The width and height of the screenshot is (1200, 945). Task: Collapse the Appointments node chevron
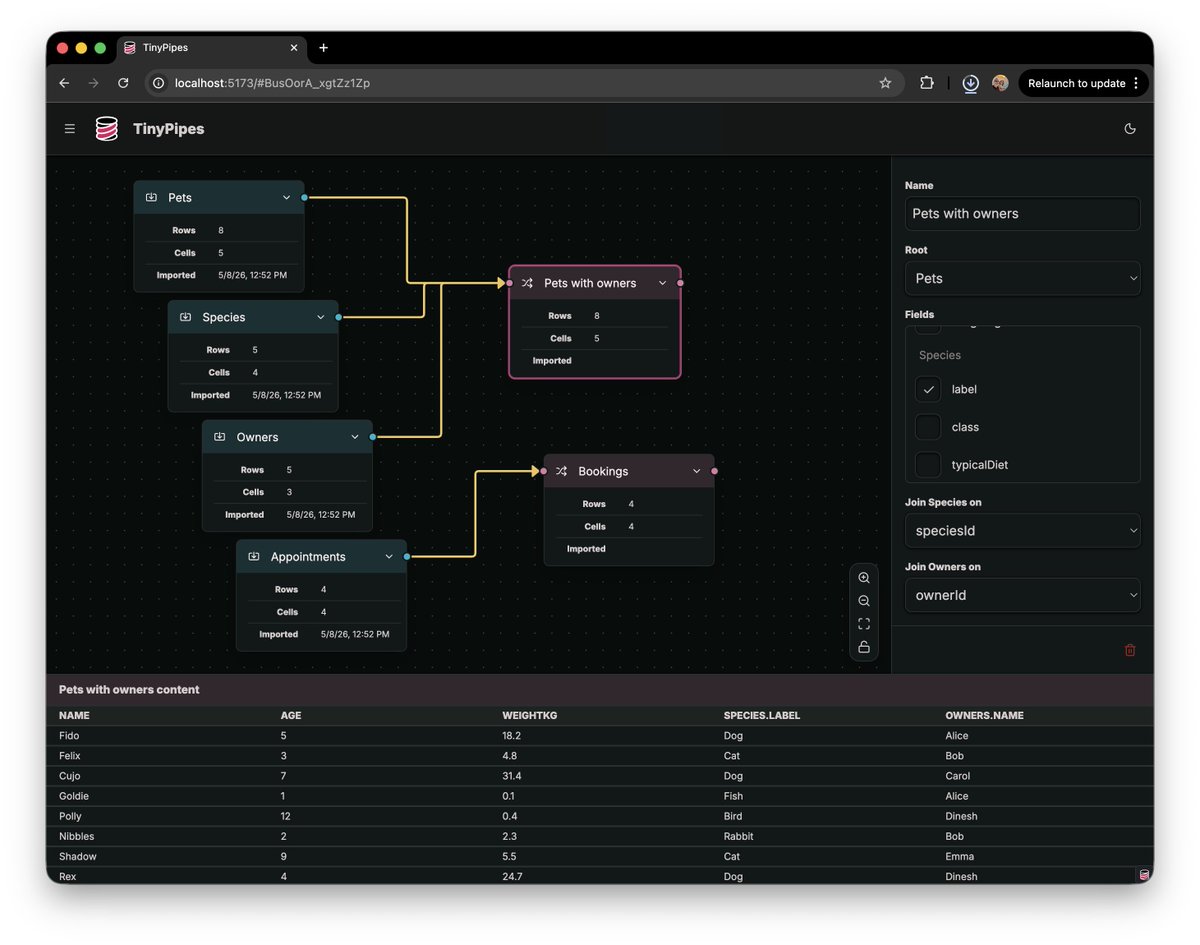389,557
